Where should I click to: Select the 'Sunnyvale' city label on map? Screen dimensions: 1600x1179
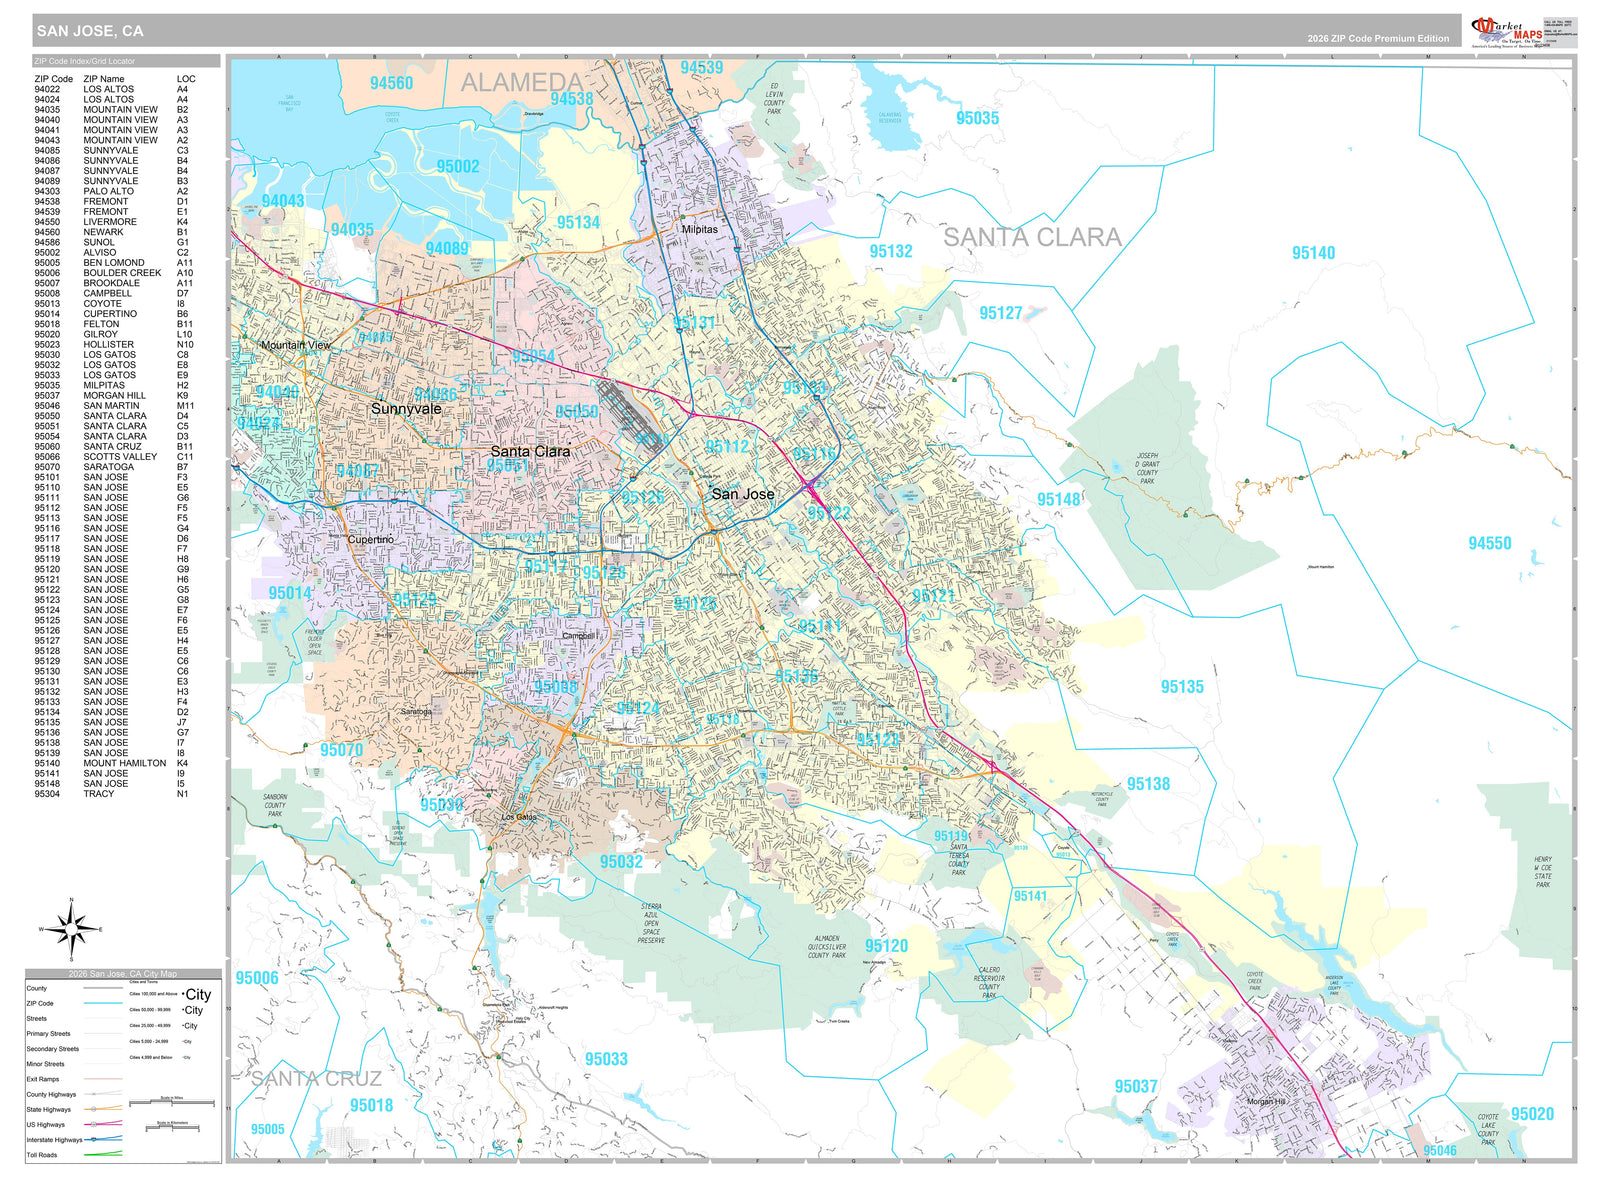406,409
